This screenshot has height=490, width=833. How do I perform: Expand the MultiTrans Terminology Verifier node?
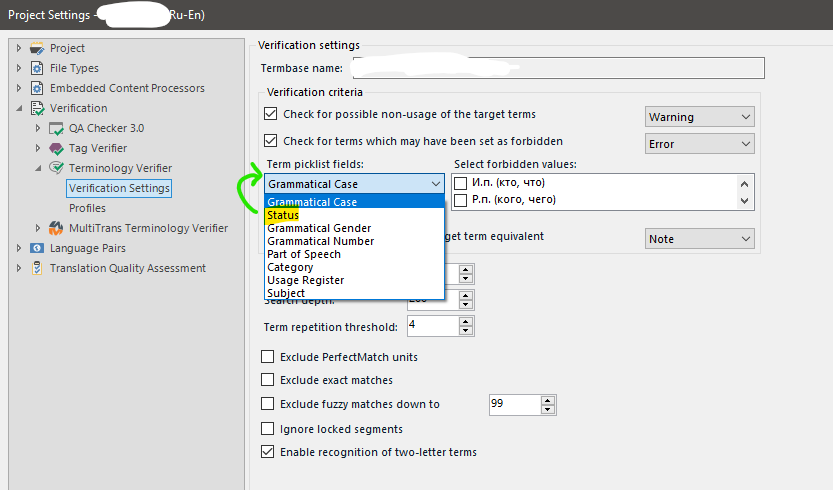(x=38, y=228)
